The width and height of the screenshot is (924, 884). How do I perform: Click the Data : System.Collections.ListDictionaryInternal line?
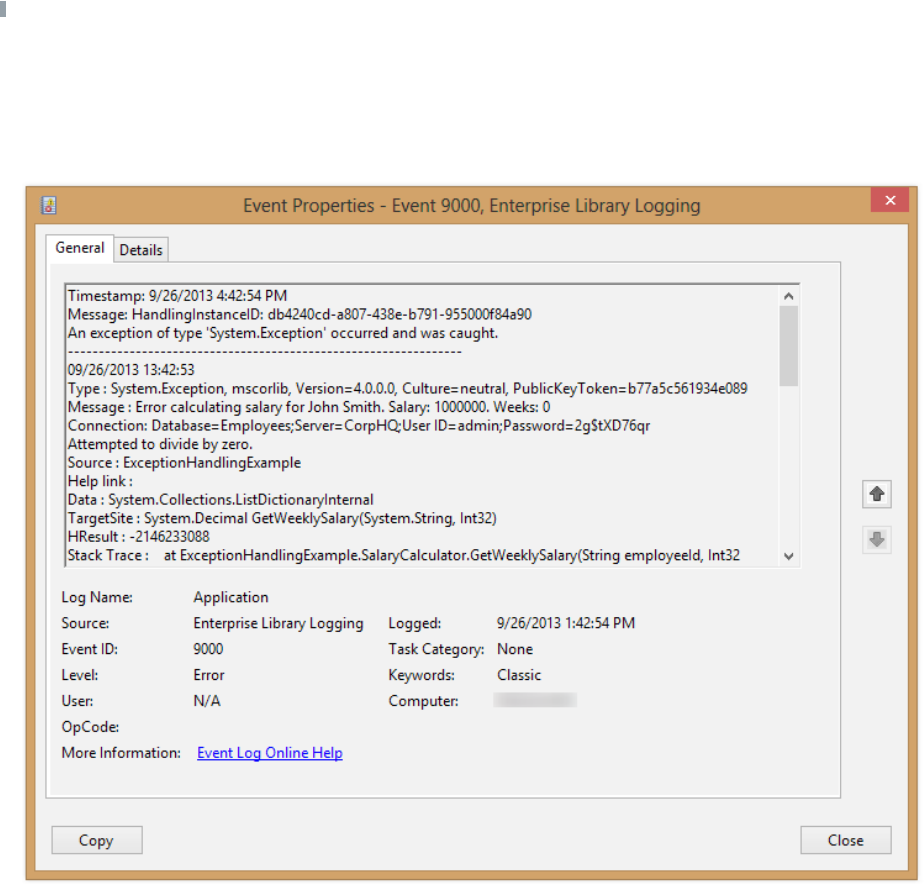pyautogui.click(x=220, y=500)
